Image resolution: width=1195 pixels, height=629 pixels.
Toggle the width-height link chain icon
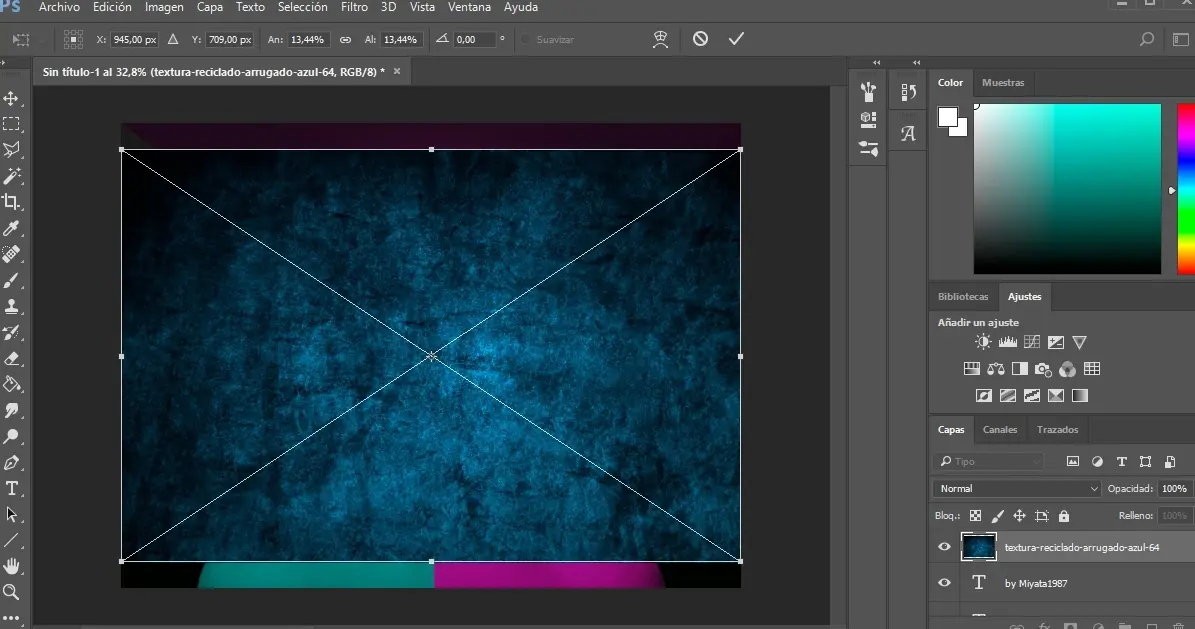[x=345, y=40]
